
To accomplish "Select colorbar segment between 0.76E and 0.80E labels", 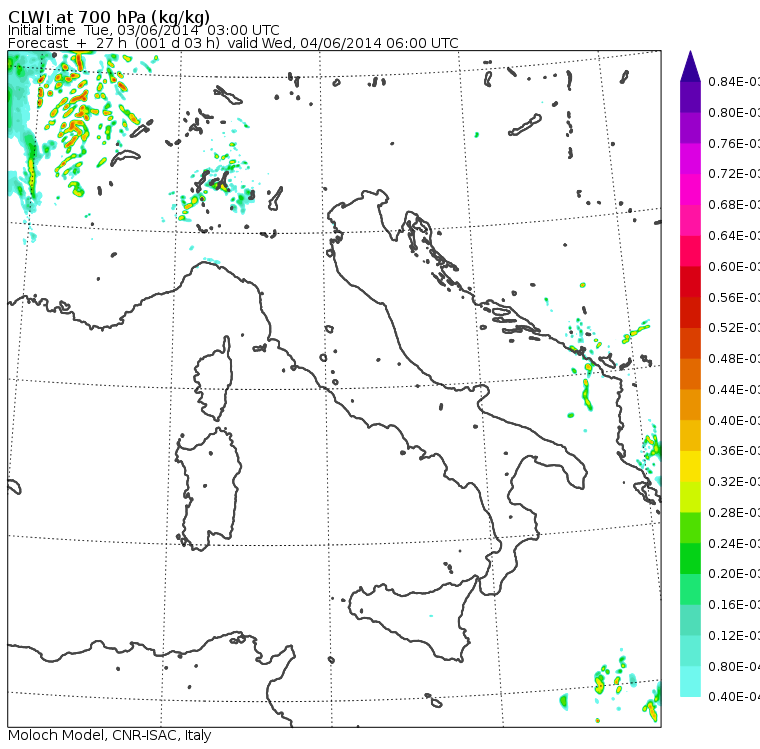I will click(x=690, y=128).
